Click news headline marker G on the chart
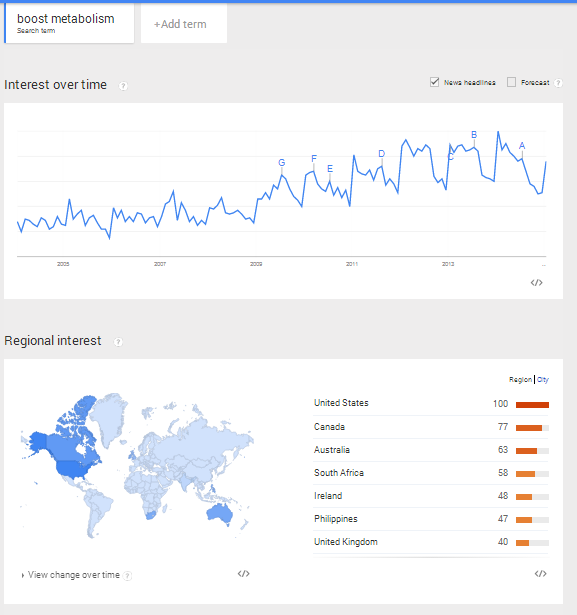The image size is (577, 615). [x=282, y=162]
